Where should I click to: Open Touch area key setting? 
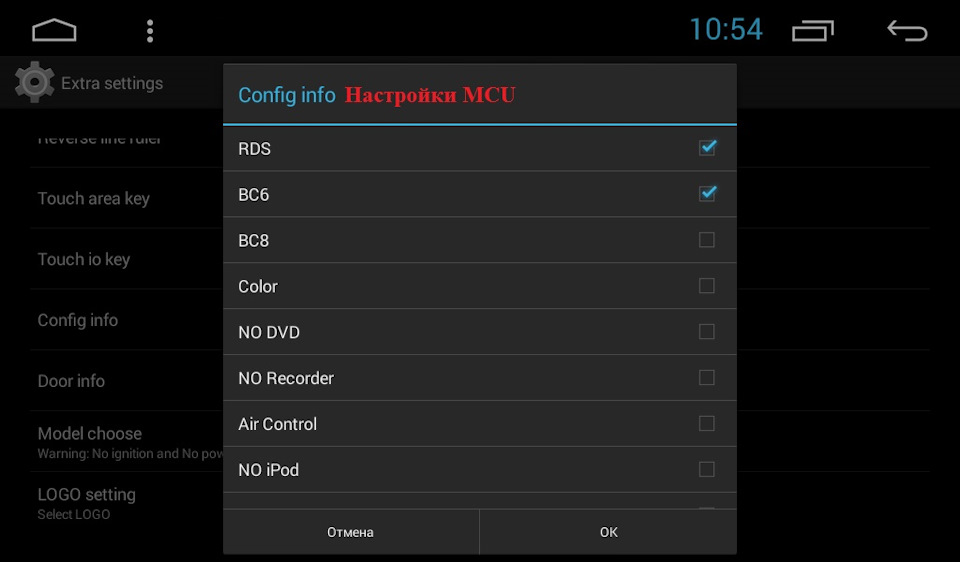click(x=94, y=199)
